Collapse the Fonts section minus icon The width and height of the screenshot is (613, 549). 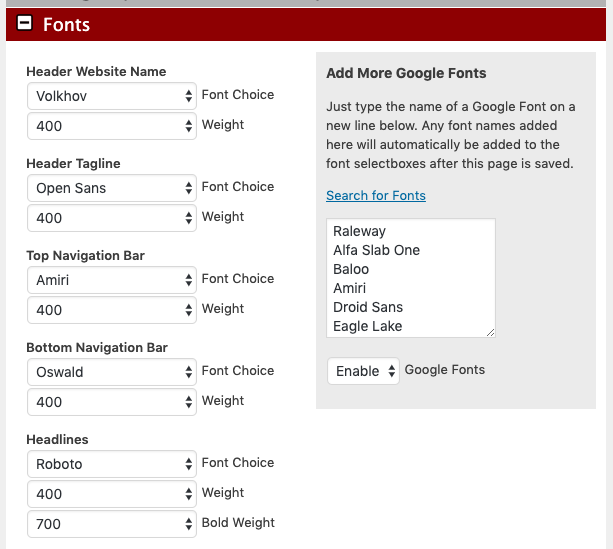tap(25, 24)
